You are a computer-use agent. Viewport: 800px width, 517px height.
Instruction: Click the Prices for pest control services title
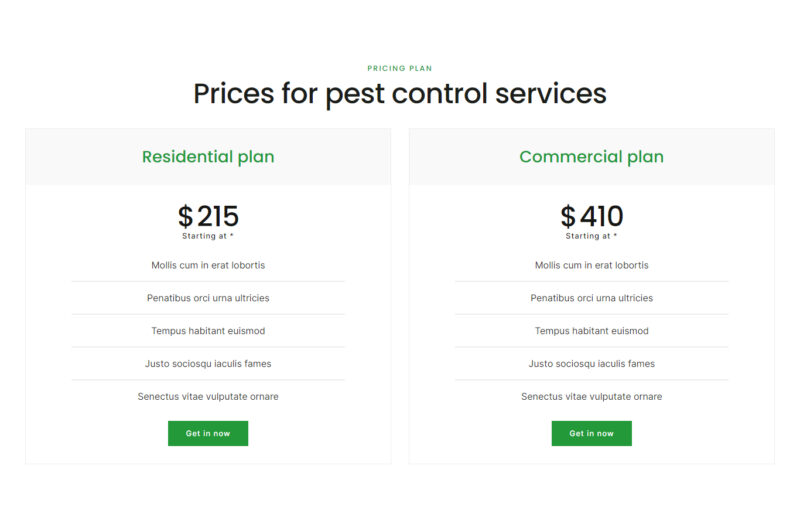click(x=400, y=94)
